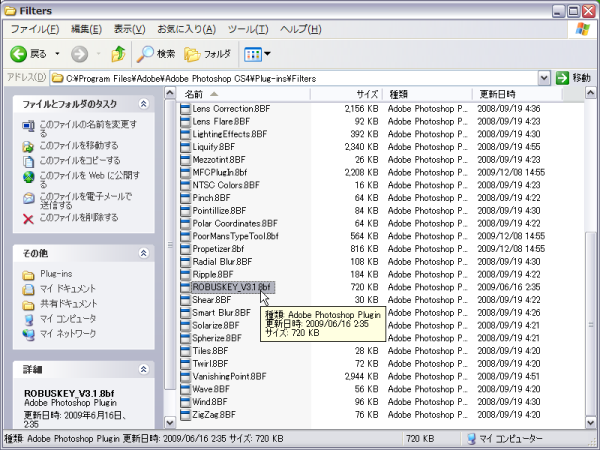Open マイ ドキュメント in sidebar
The width and height of the screenshot is (600, 450).
(68, 289)
